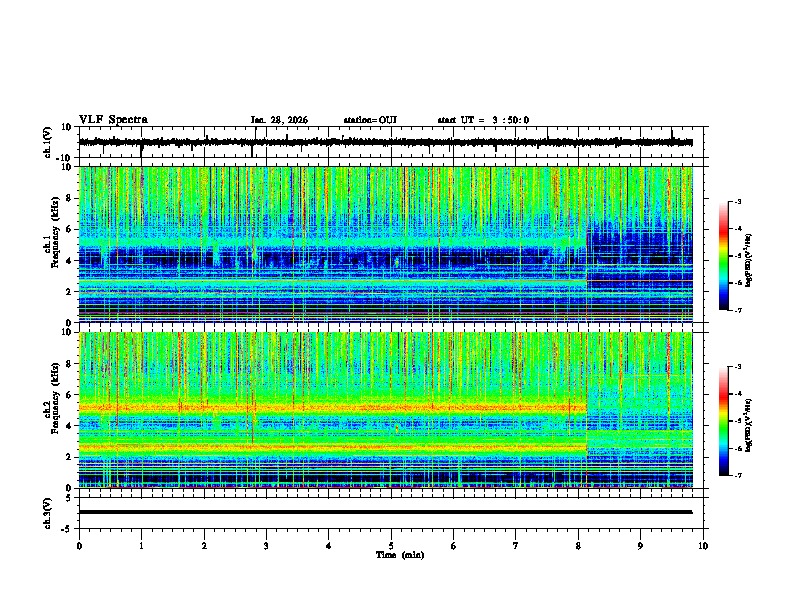Click time axis tick label "0"
Viewport: 792px width, 612px height.
point(79,546)
